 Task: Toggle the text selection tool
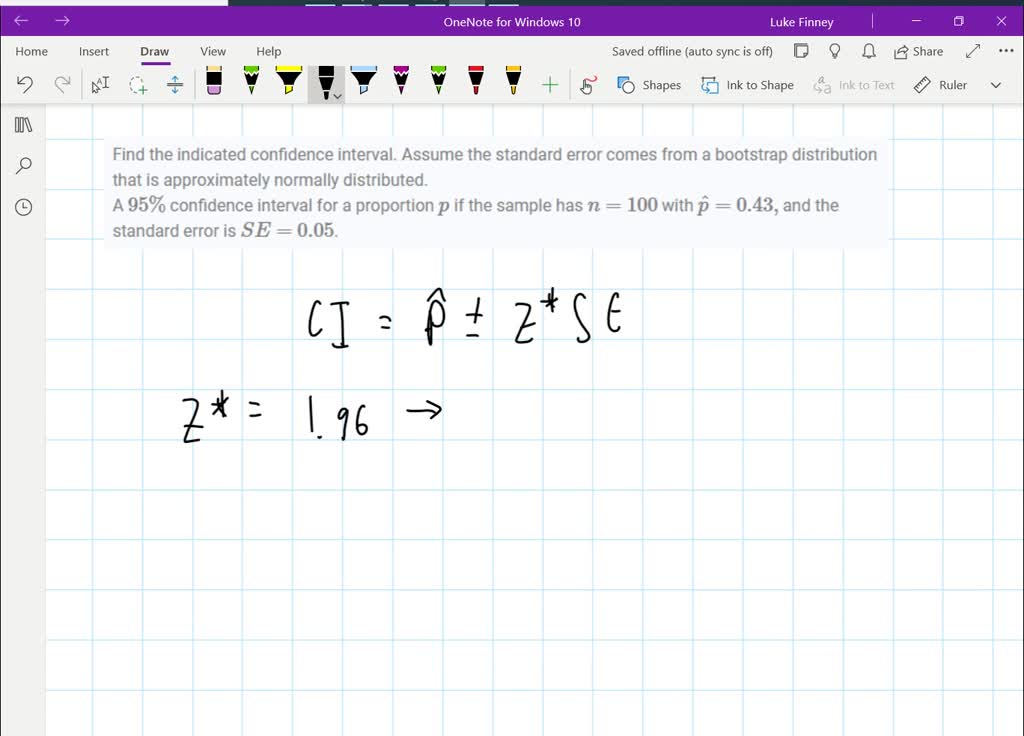pos(98,85)
